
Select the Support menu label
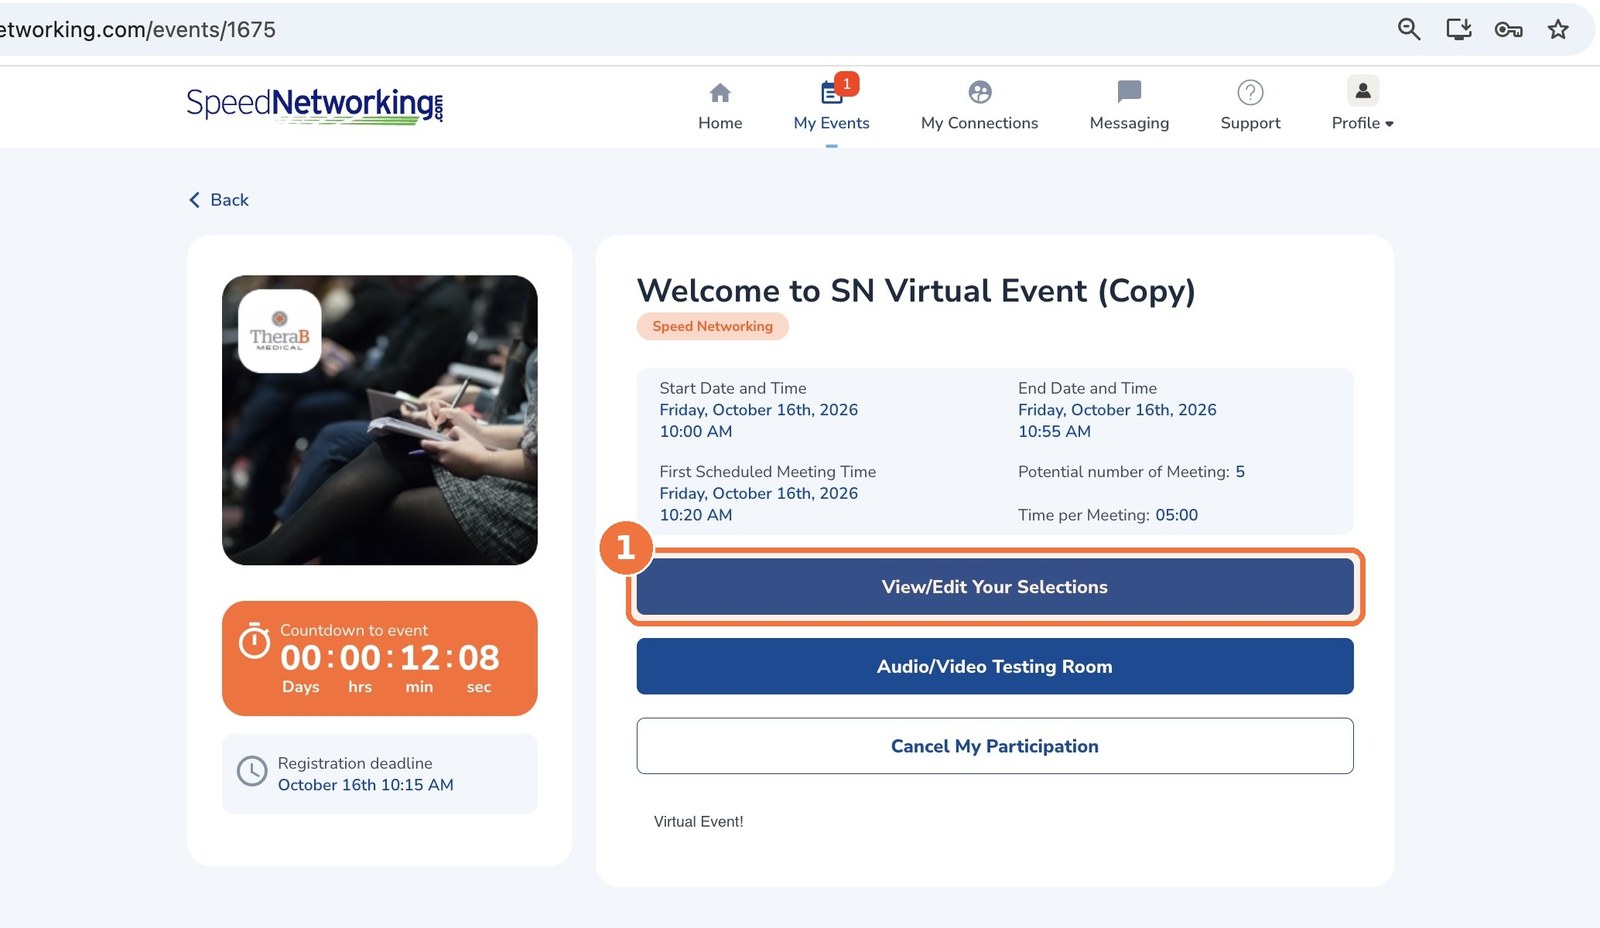(1250, 123)
